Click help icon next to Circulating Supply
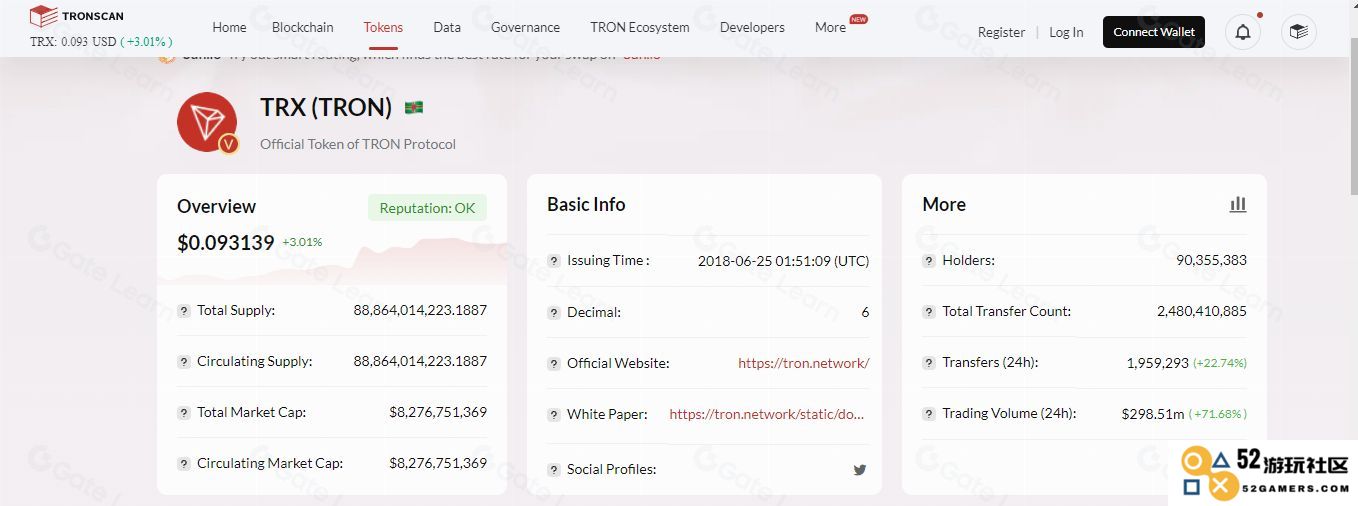 click(183, 362)
